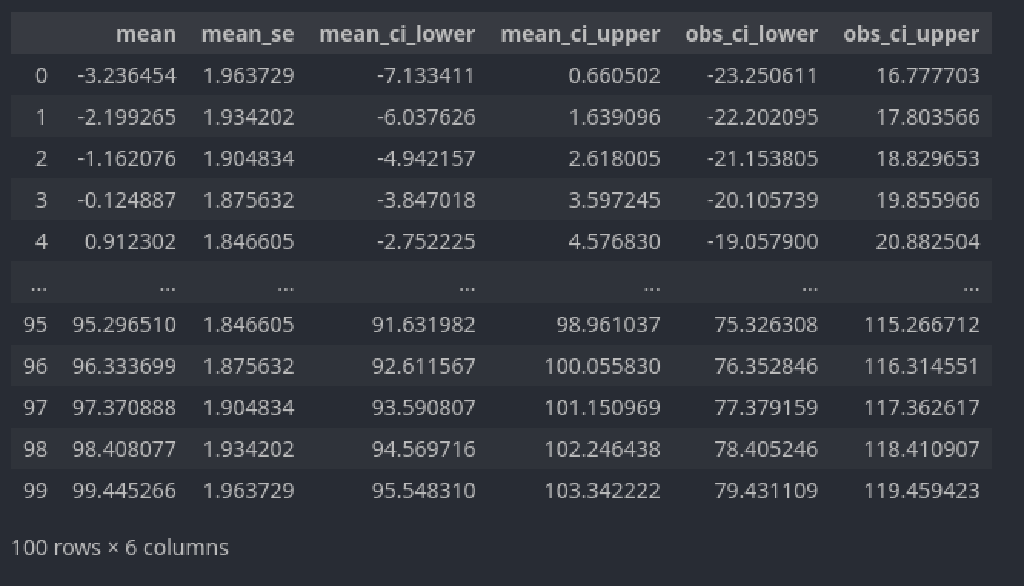The width and height of the screenshot is (1024, 586).
Task: Select cell value 3.597245
Action: (x=614, y=200)
